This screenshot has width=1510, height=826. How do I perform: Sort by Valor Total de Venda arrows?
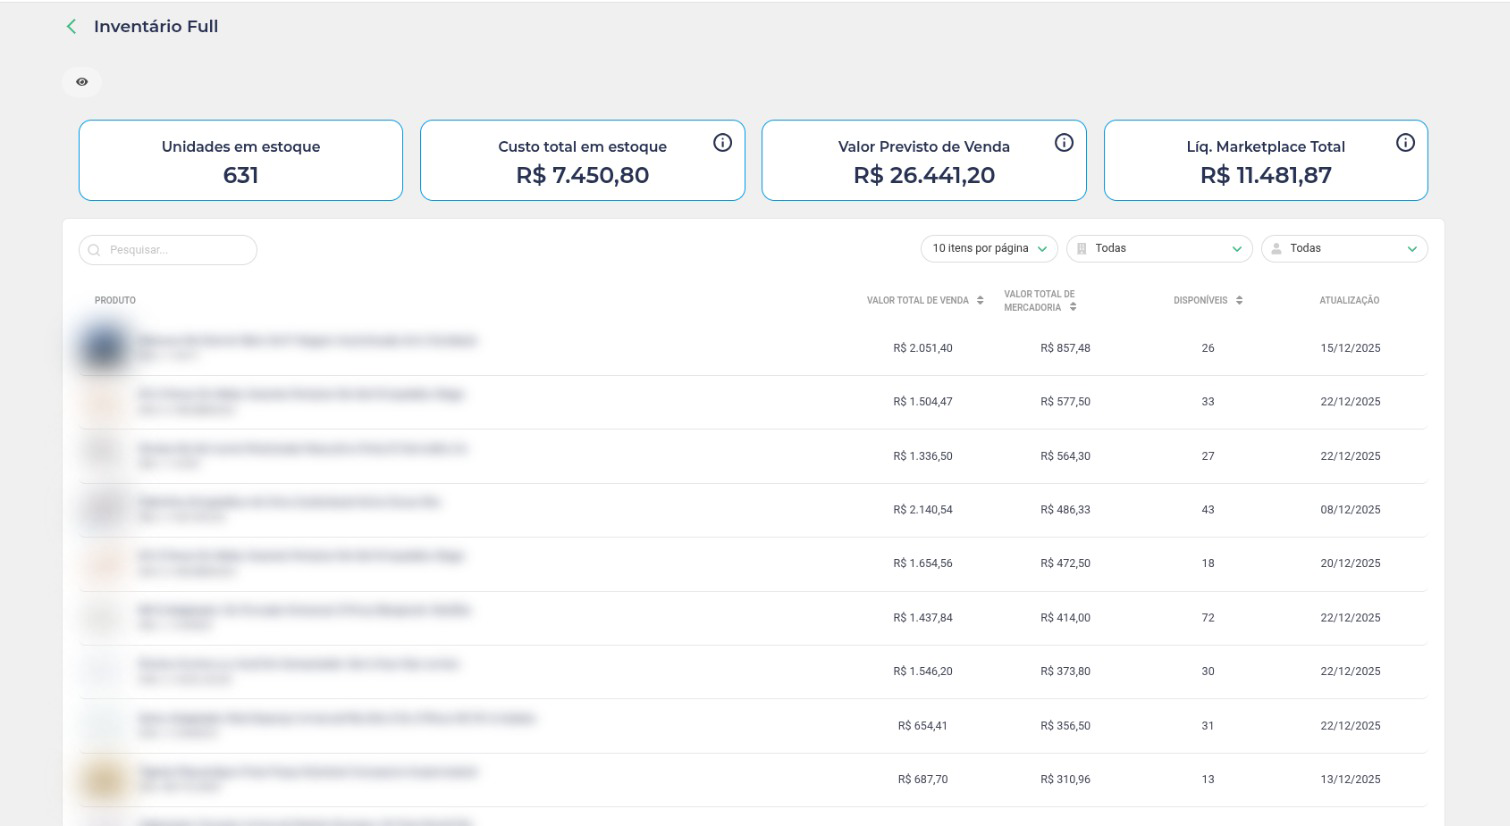coord(980,300)
